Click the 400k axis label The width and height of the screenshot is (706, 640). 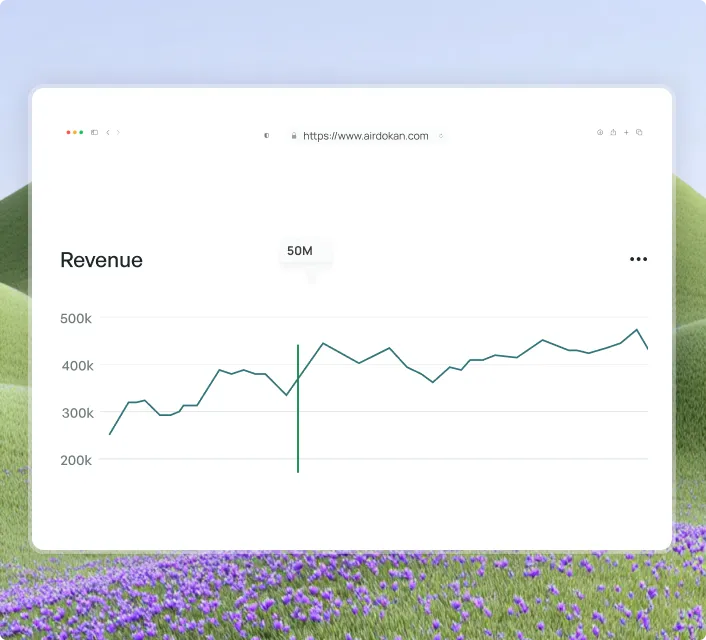[x=77, y=366]
